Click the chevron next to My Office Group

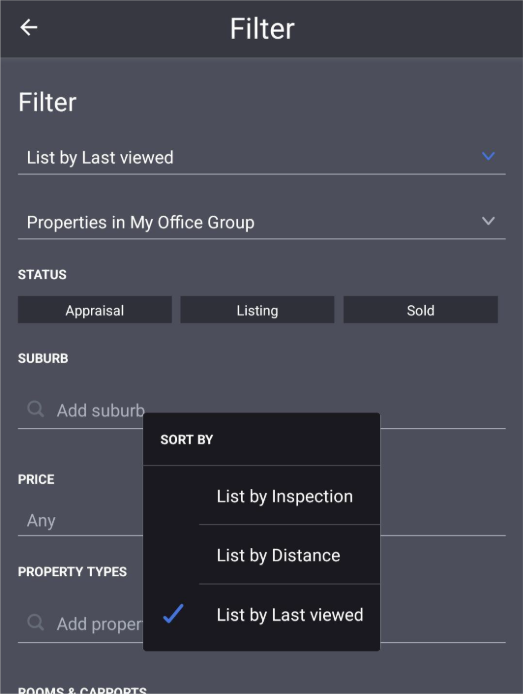488,221
